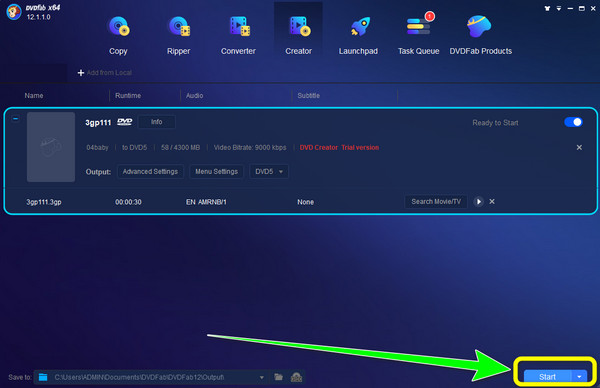Click the Name column header
This screenshot has width=600, height=388.
click(x=34, y=96)
